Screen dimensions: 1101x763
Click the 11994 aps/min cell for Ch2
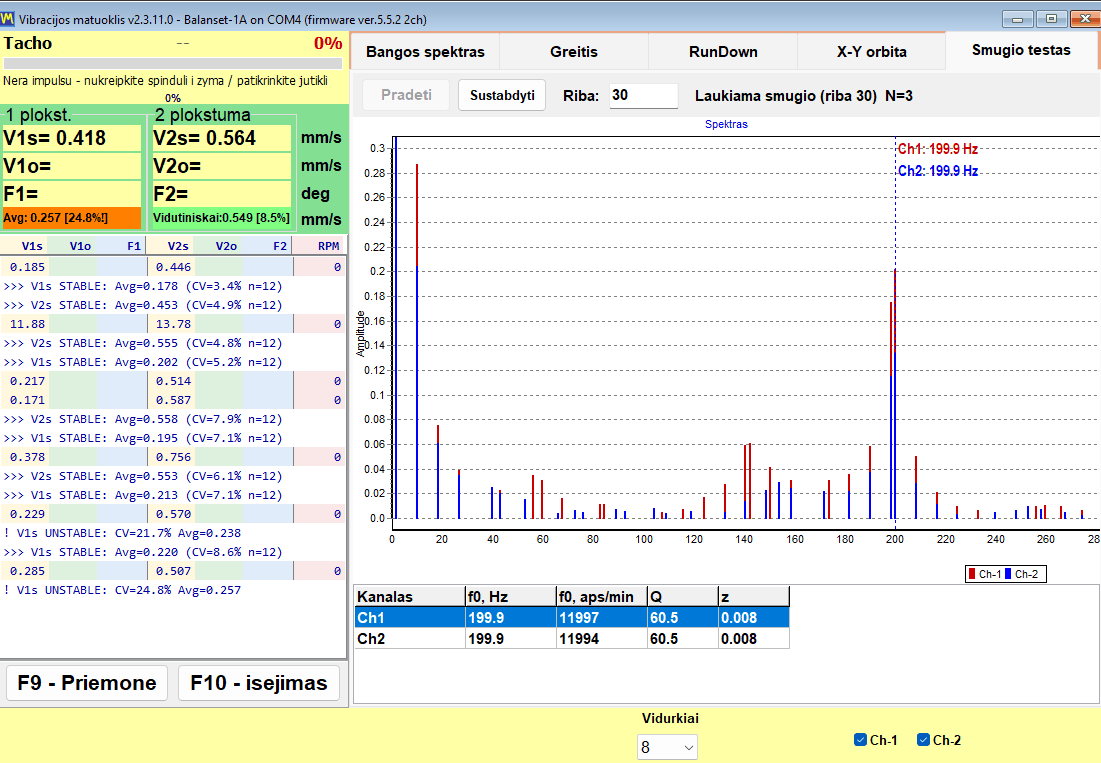click(x=602, y=639)
